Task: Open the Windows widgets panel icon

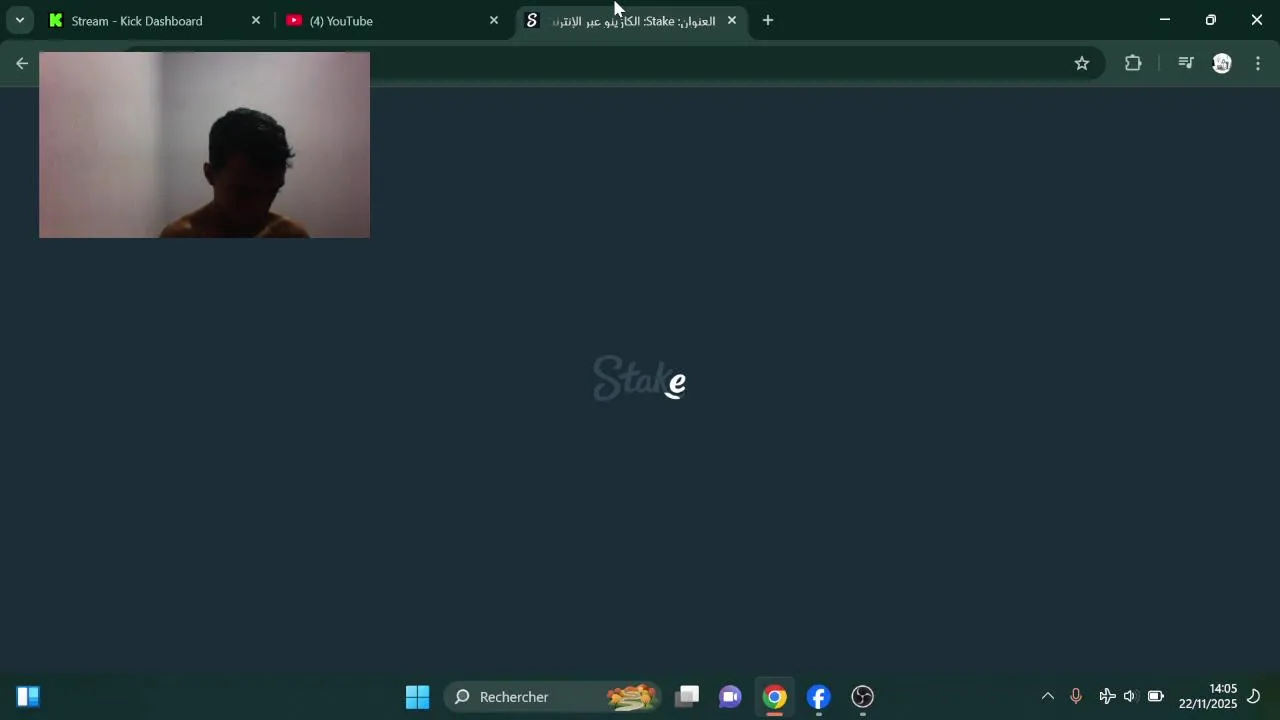Action: (x=28, y=696)
